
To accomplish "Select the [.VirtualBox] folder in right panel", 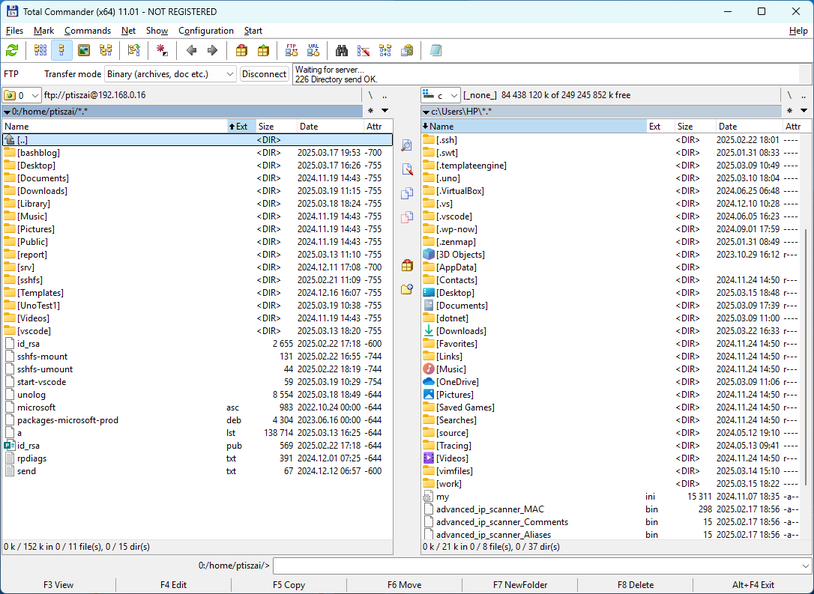I will click(610, 191).
